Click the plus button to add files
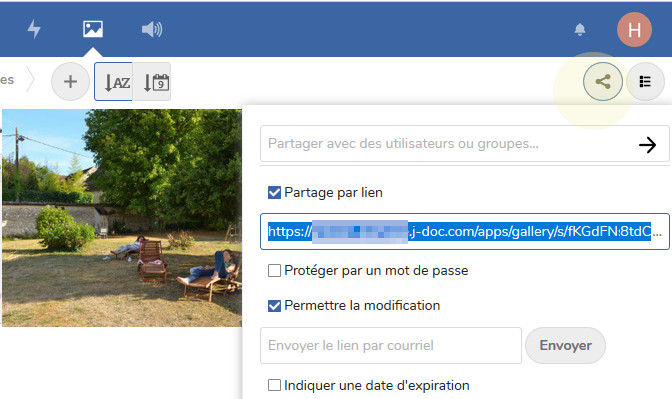 click(x=70, y=81)
